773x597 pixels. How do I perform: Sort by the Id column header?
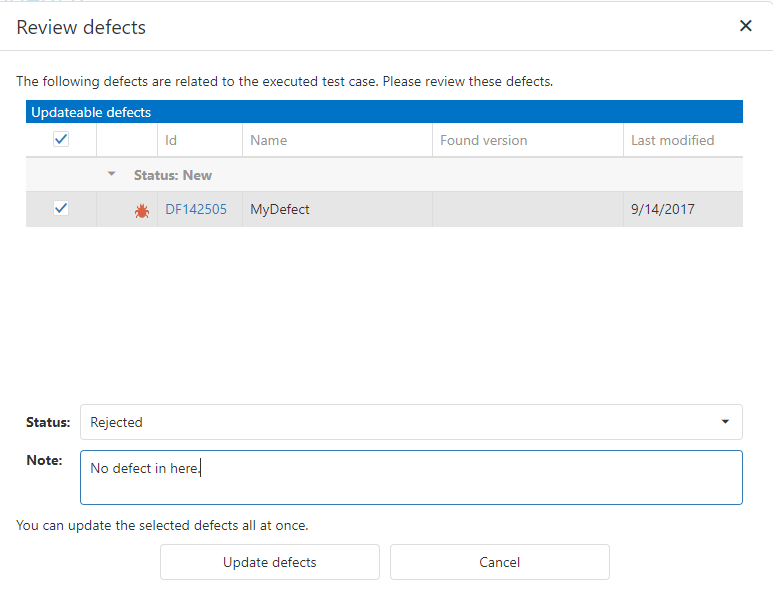171,141
